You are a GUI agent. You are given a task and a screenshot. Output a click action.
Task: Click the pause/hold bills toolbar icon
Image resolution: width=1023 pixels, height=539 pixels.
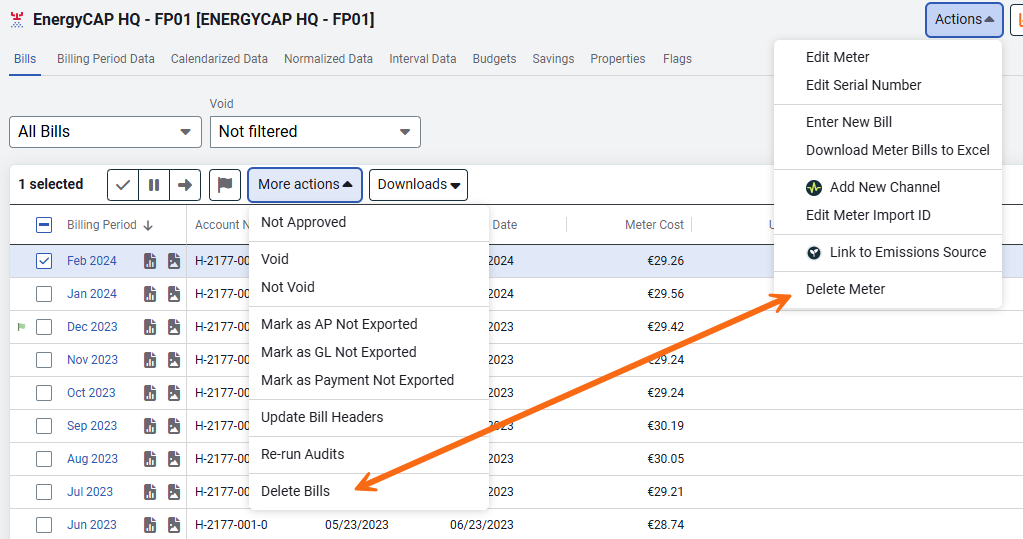click(x=154, y=184)
